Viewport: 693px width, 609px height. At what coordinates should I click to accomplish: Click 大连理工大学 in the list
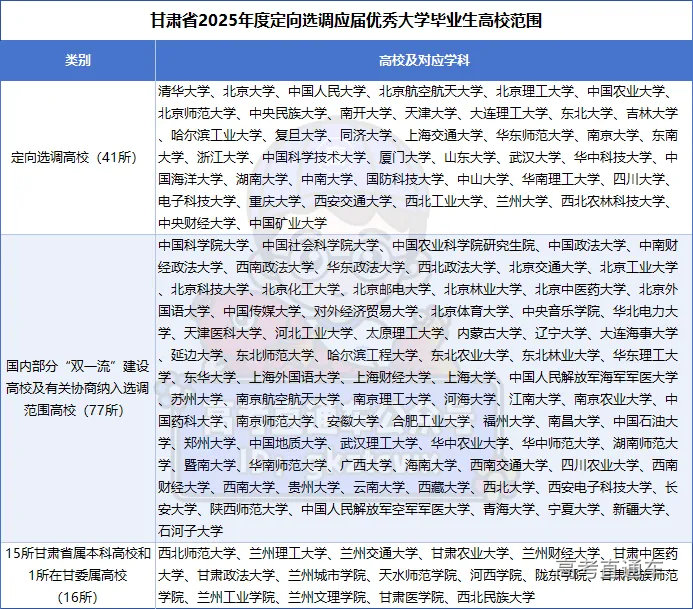tap(509, 114)
